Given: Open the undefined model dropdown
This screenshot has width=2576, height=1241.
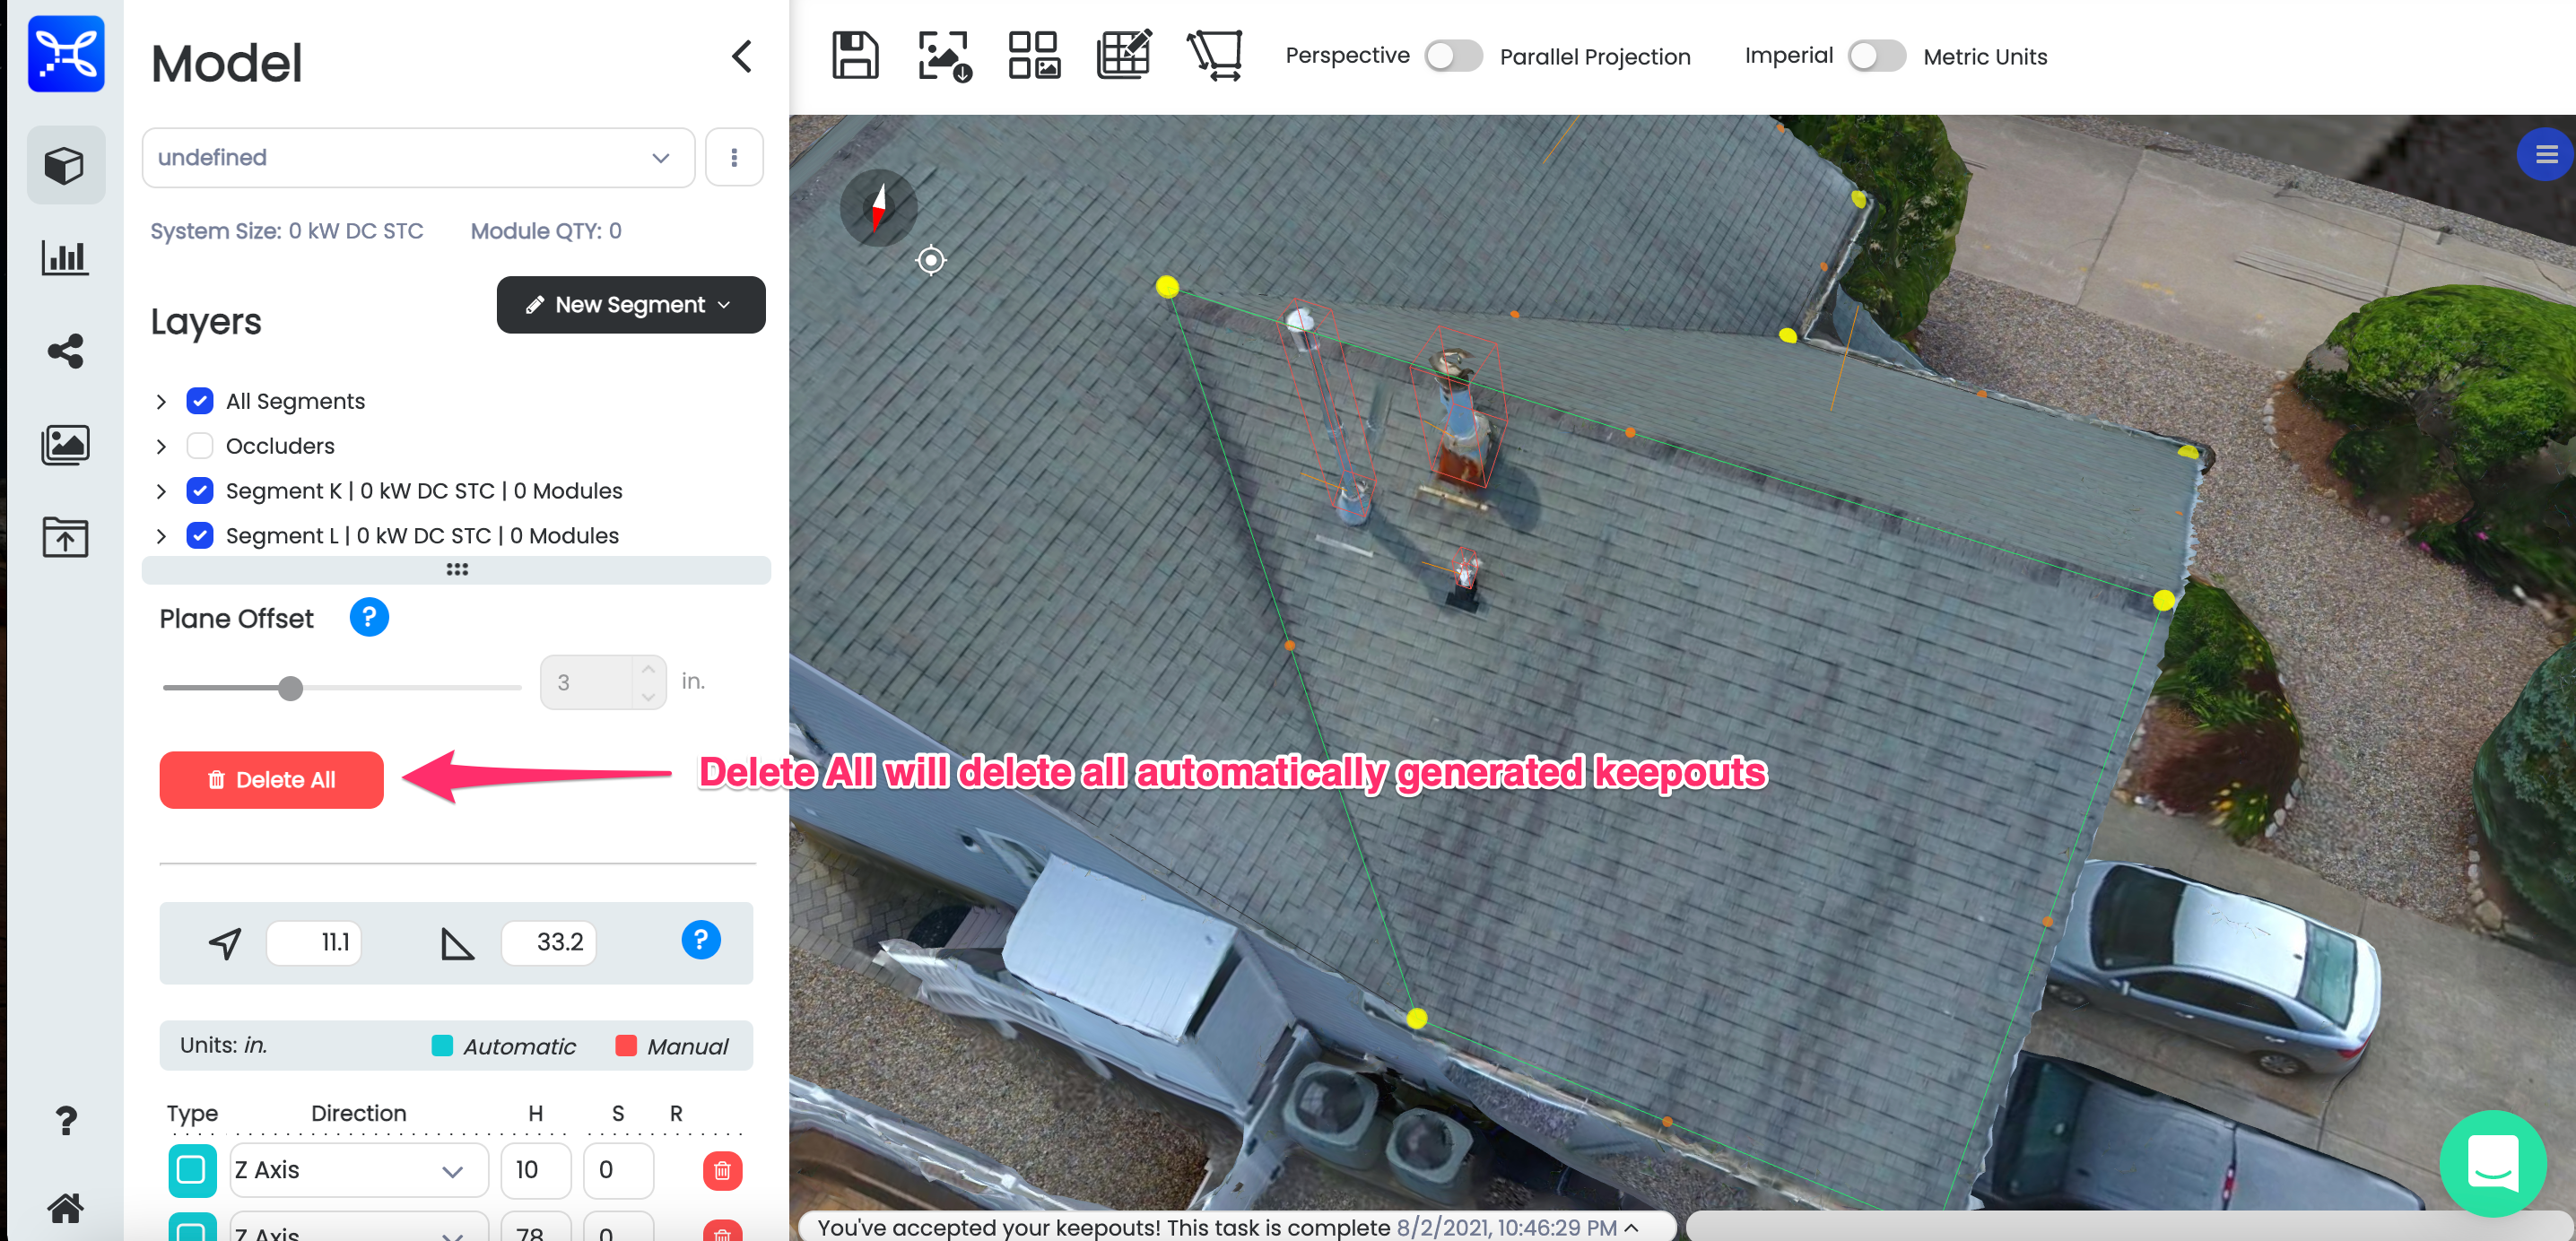Looking at the screenshot, I should [x=418, y=158].
